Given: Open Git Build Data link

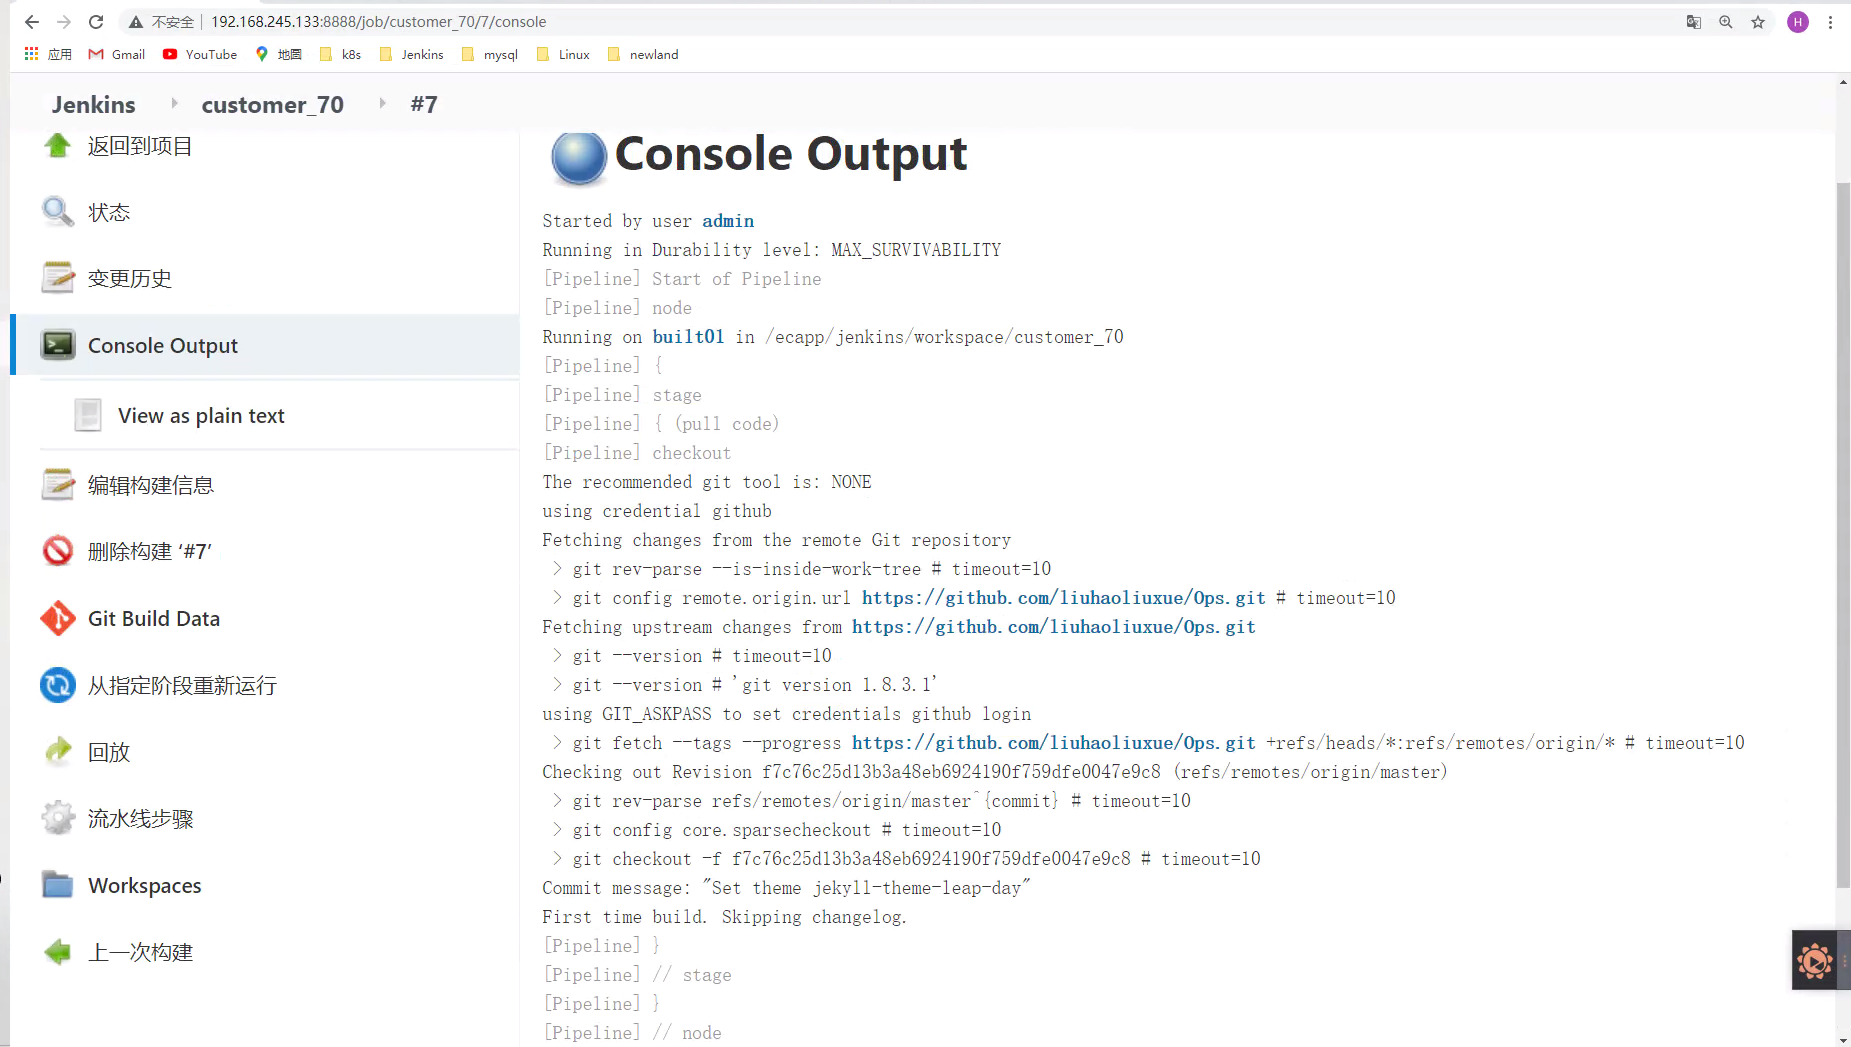Looking at the screenshot, I should pos(154,619).
